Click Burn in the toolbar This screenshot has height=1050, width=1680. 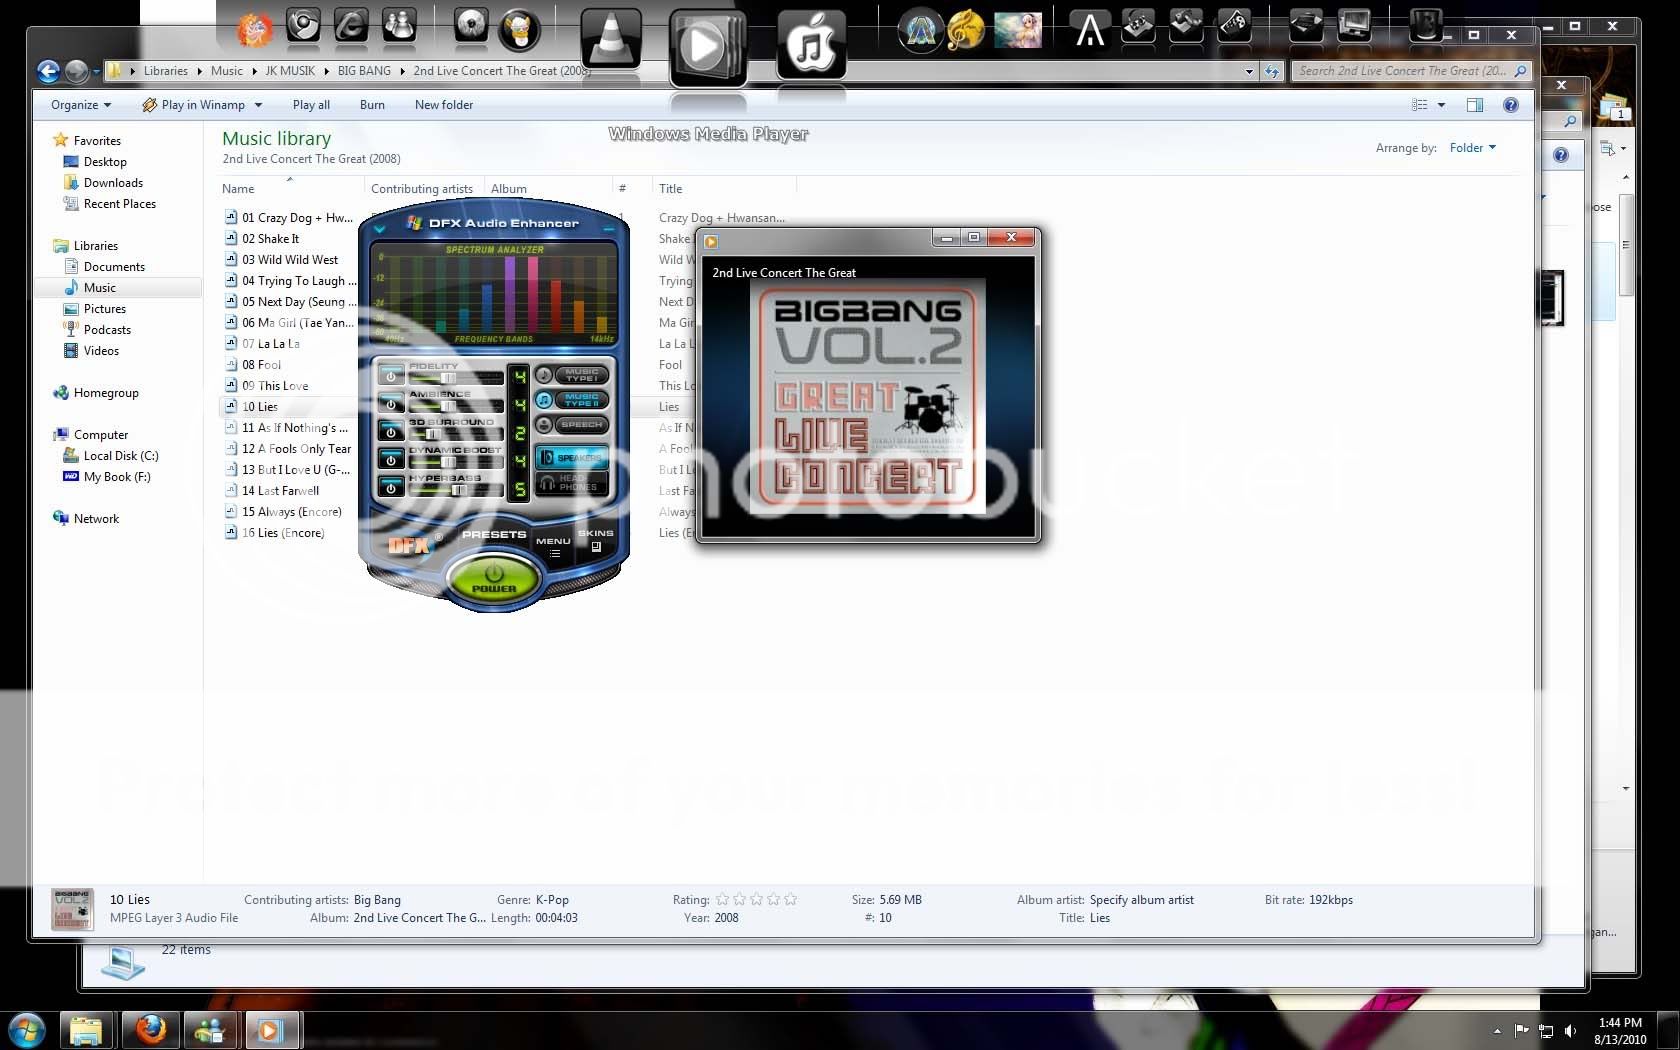tap(372, 105)
